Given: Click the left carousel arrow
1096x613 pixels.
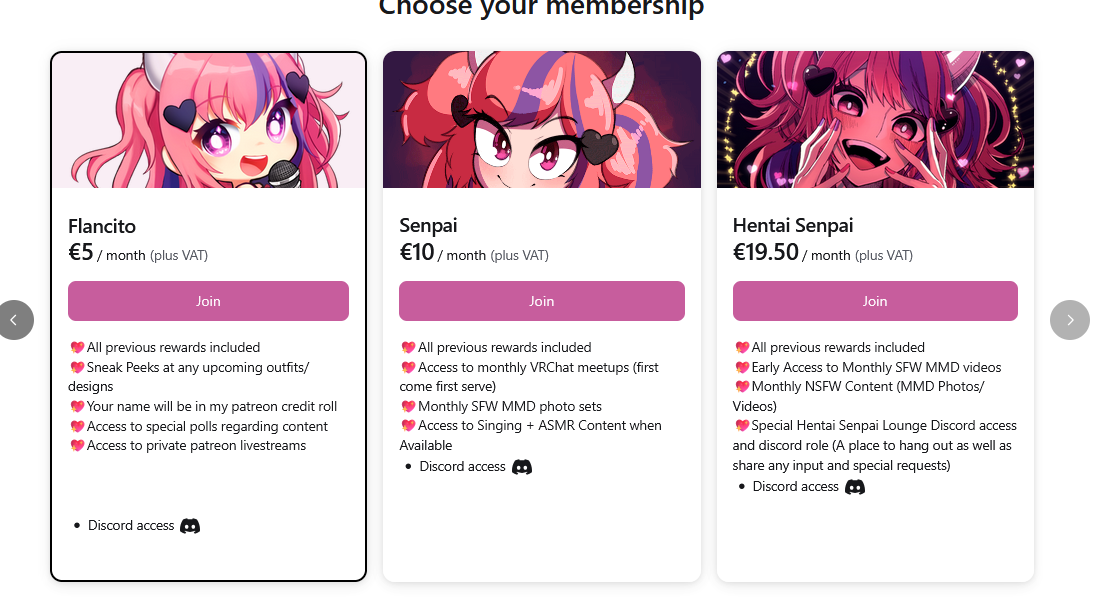Looking at the screenshot, I should [x=15, y=320].
